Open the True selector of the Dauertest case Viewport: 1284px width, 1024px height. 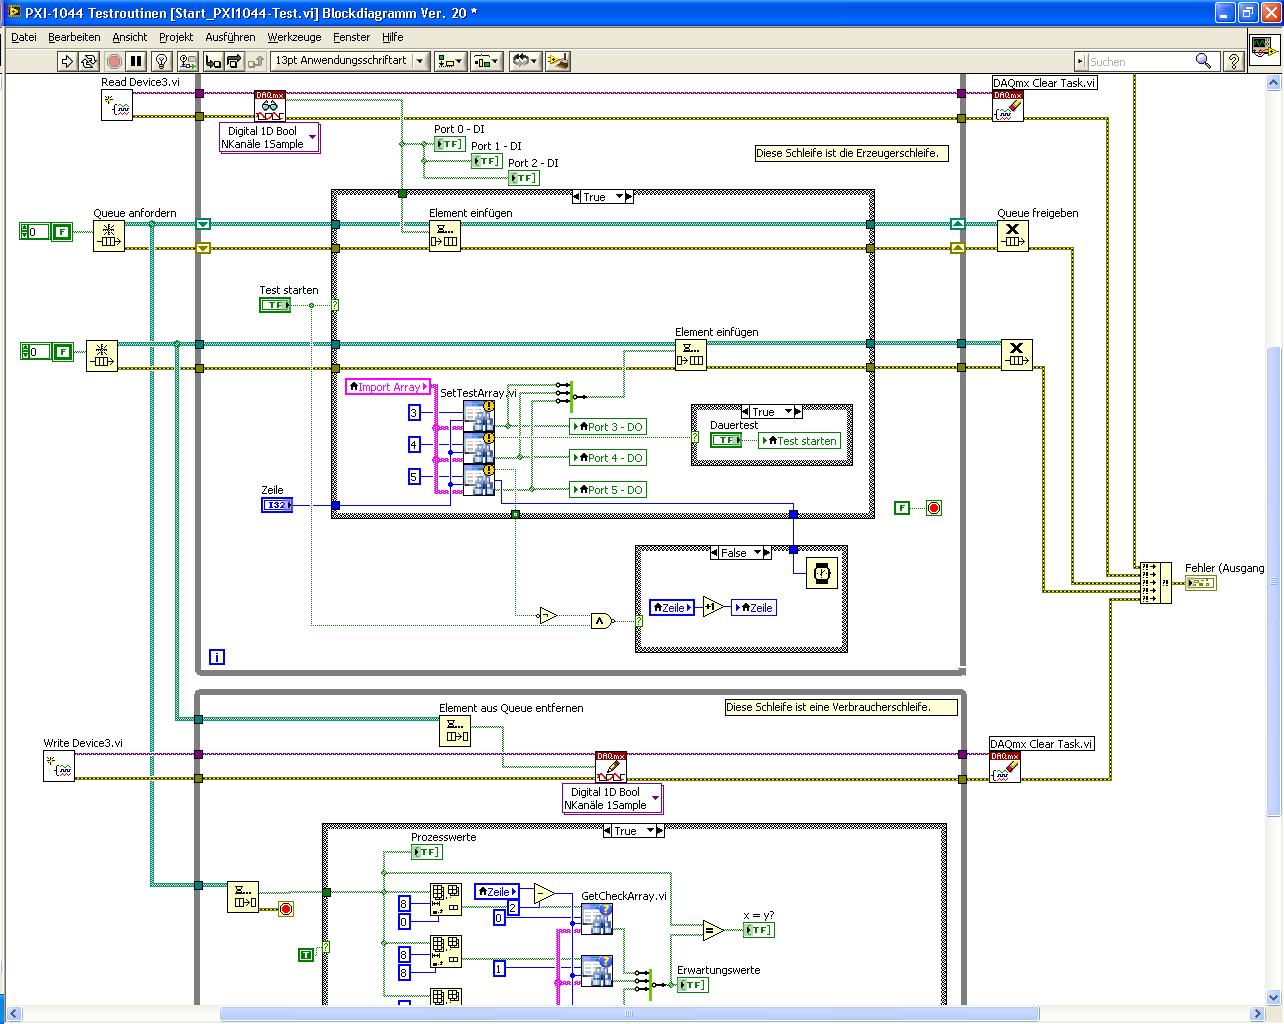(772, 412)
